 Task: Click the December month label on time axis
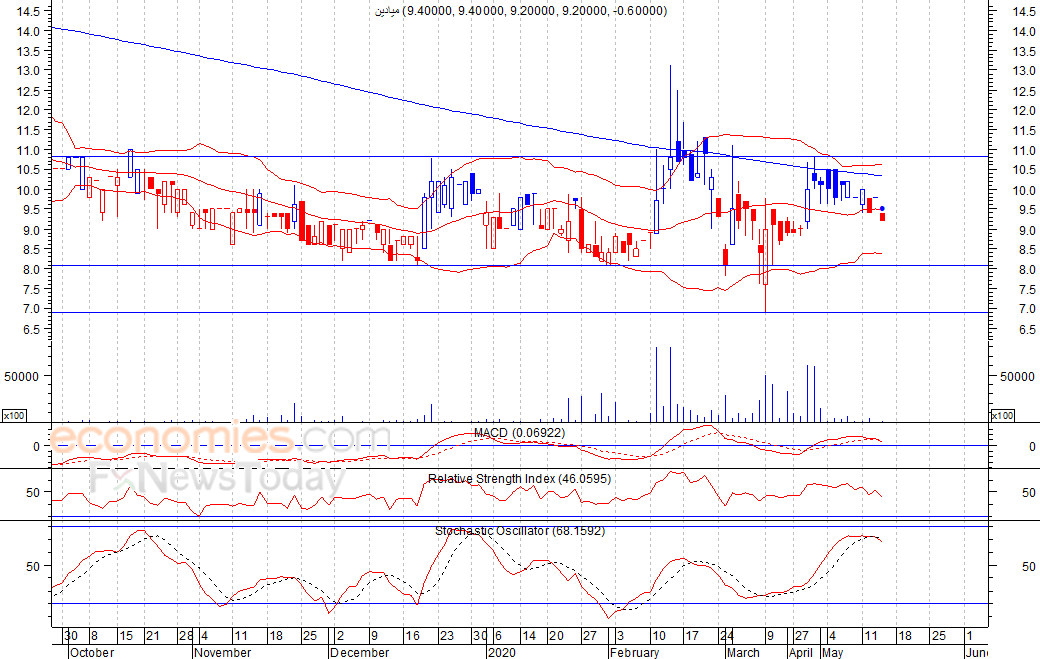click(x=359, y=652)
